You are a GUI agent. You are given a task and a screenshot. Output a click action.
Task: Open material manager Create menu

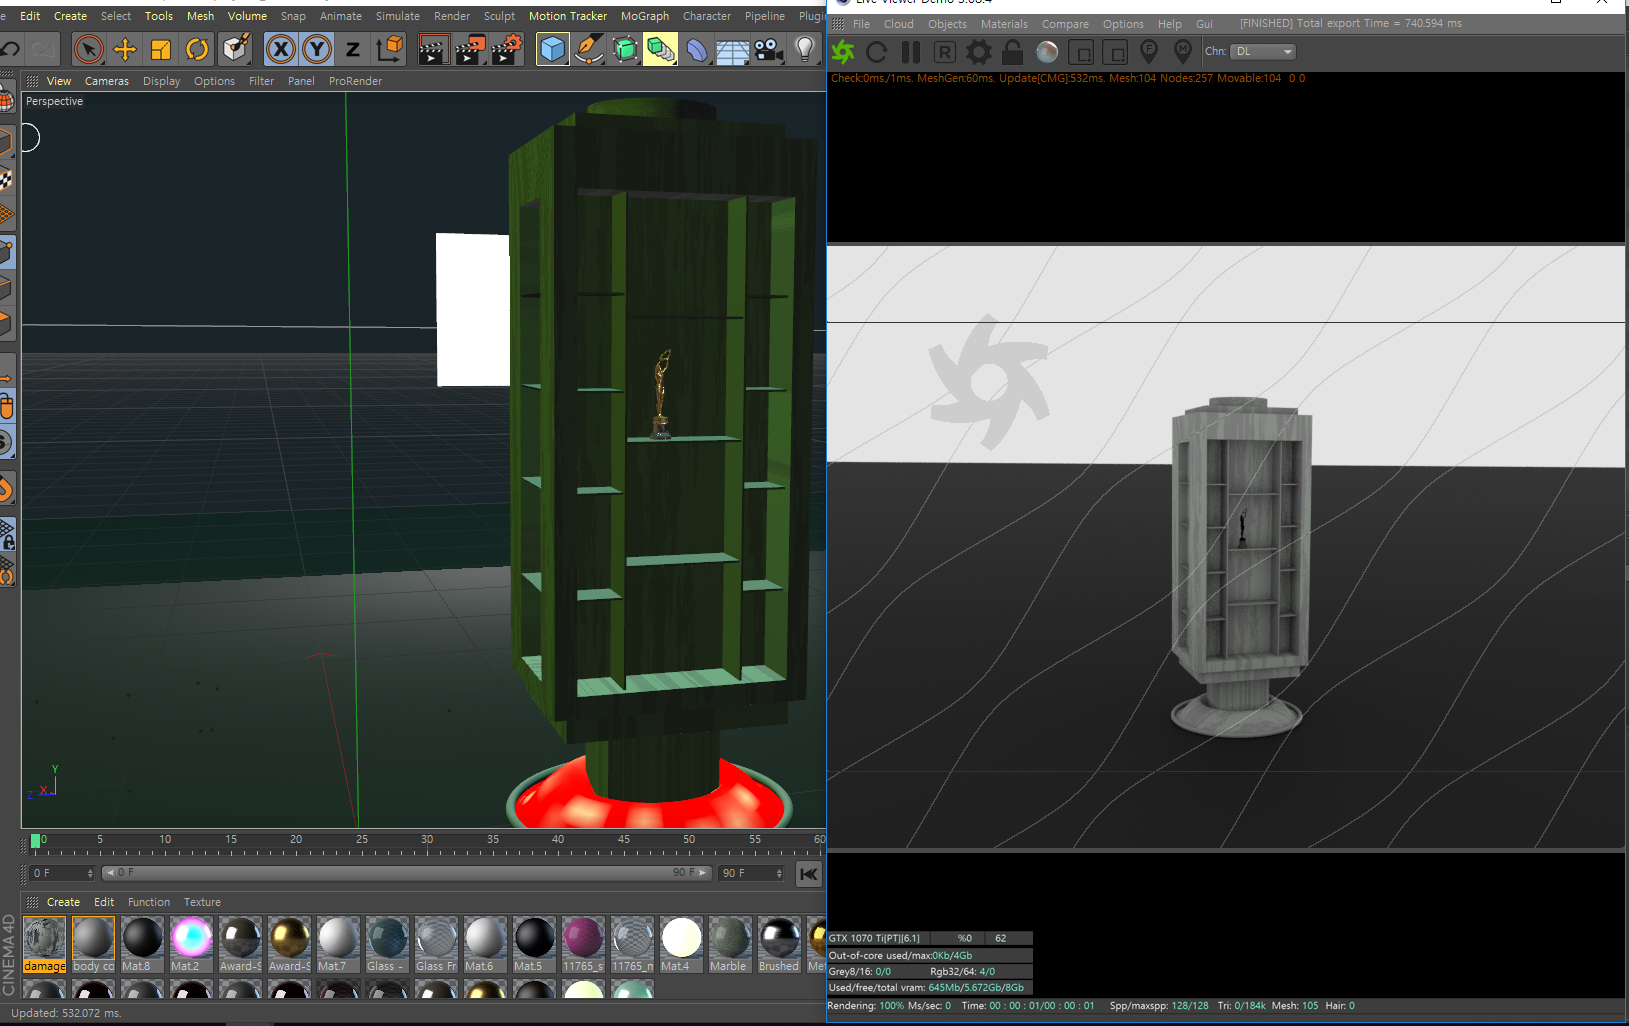63,902
